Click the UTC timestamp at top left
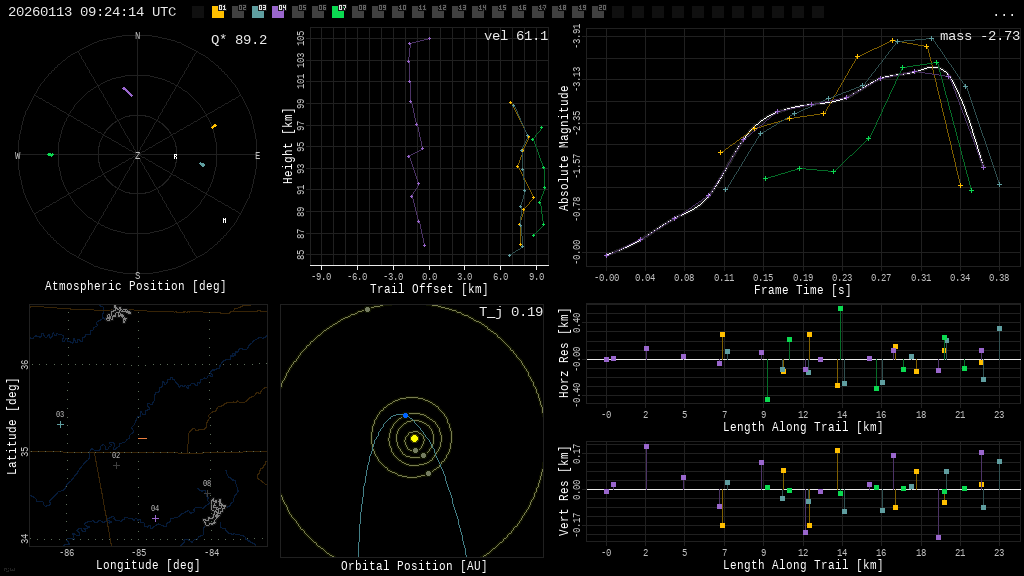The height and width of the screenshot is (576, 1024). [92, 12]
